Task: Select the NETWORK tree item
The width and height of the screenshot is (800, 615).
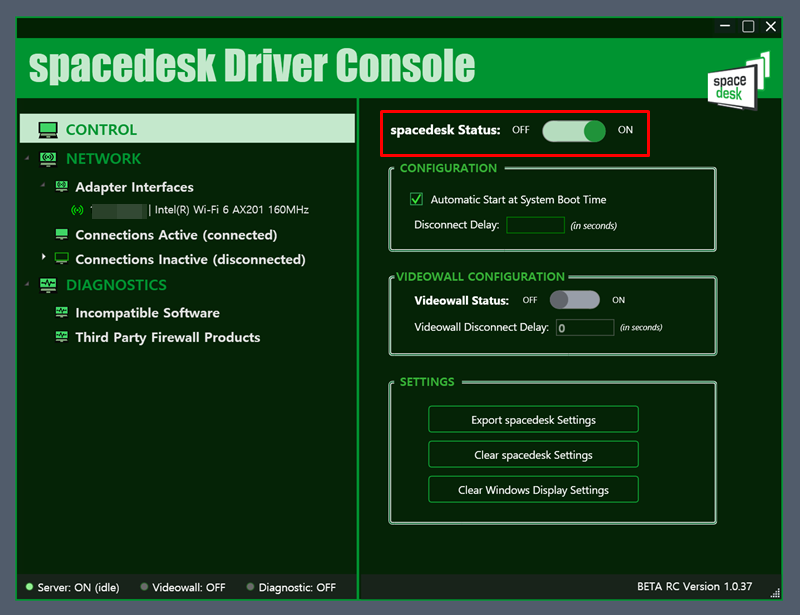Action: 104,159
